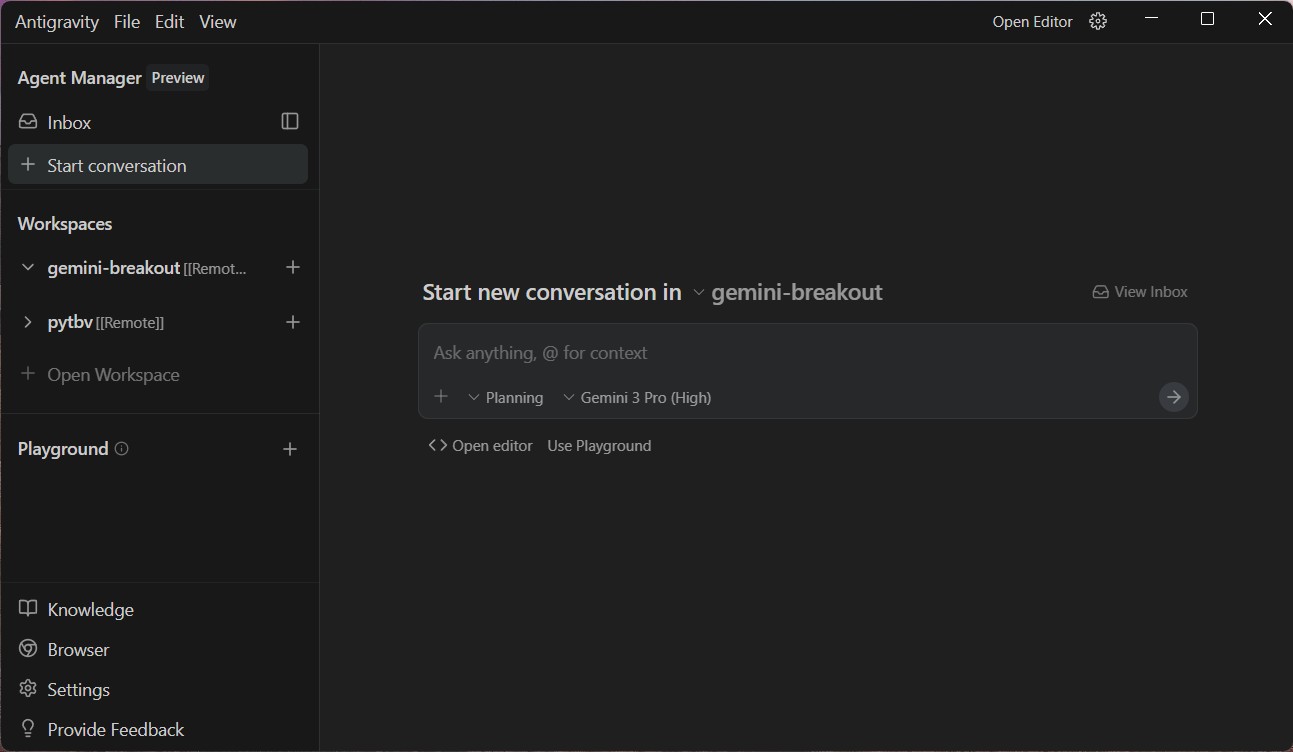Screen dimensions: 1293x752
Task: Click the add context plus icon in prompt box
Action: [441, 397]
